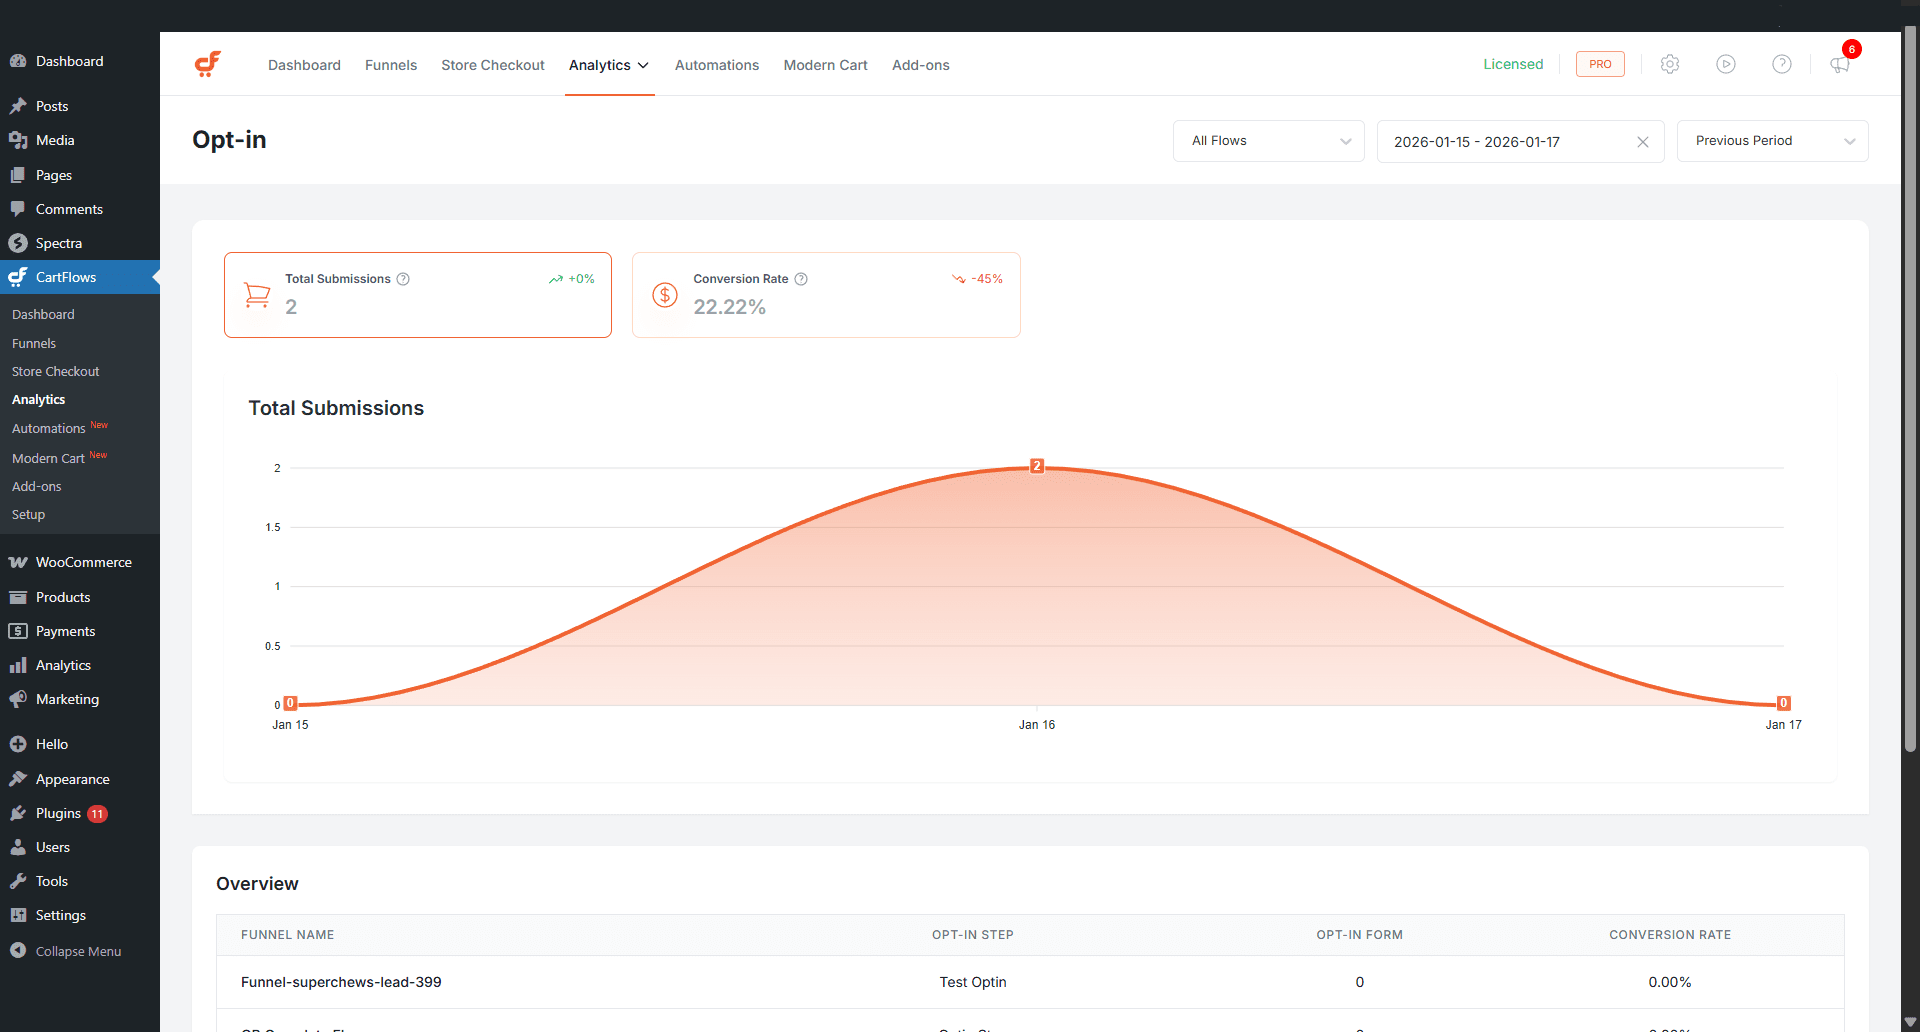Open the announcements megaphone with badge 6

pyautogui.click(x=1840, y=66)
